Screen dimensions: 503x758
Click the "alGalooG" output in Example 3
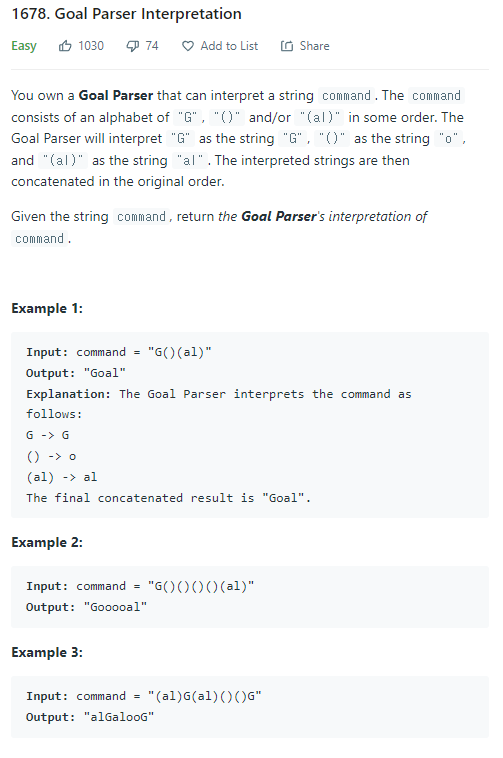point(119,717)
